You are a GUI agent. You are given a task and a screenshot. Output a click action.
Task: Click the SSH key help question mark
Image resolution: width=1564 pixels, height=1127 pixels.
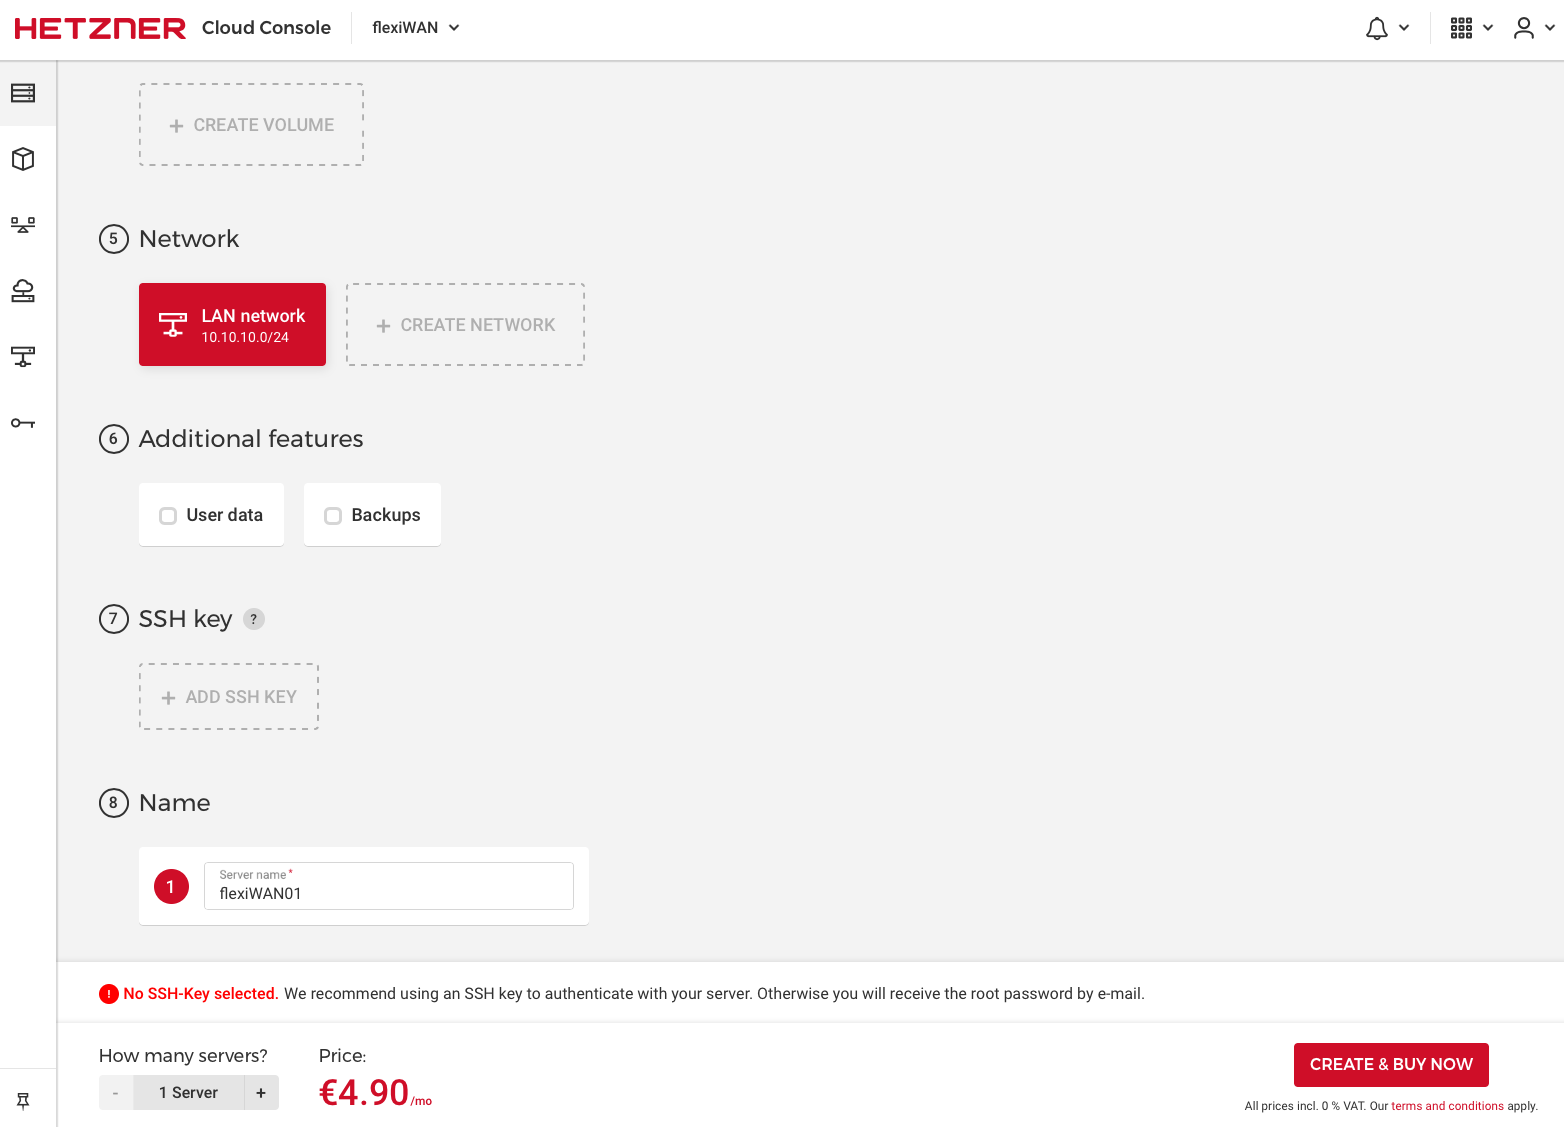tap(254, 619)
